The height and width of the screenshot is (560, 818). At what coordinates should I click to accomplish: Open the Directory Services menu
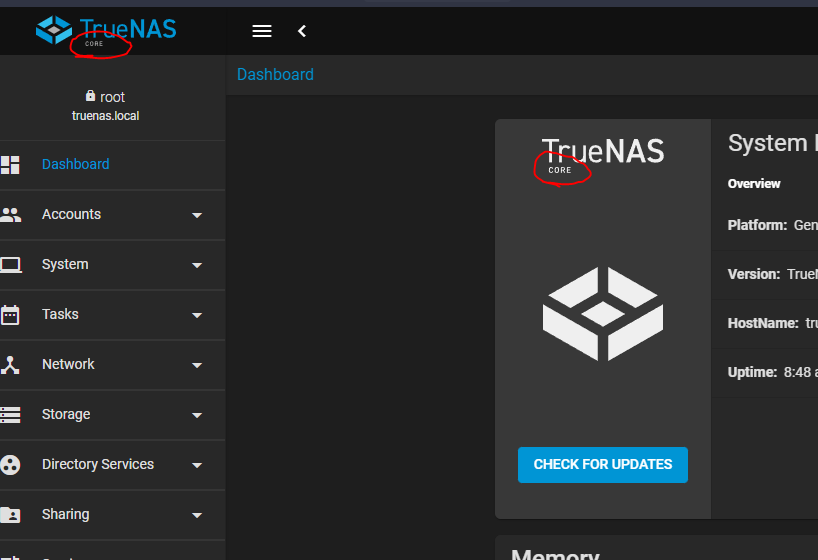[113, 464]
